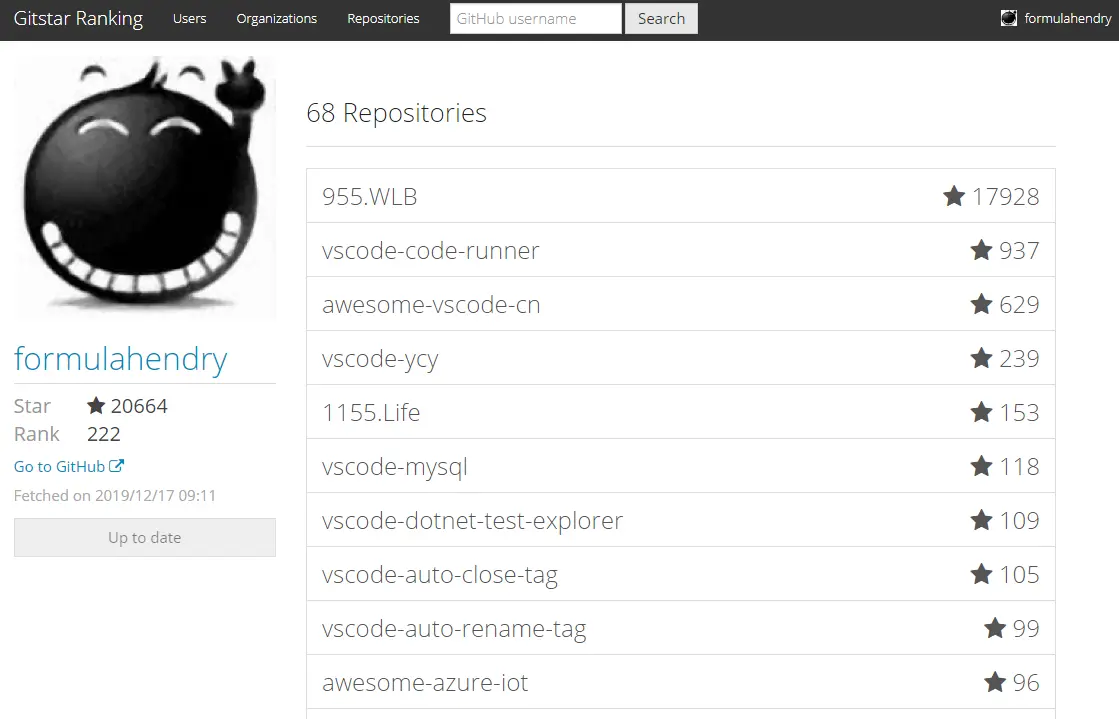
Task: Click the total star count 20664
Action: [x=139, y=406]
